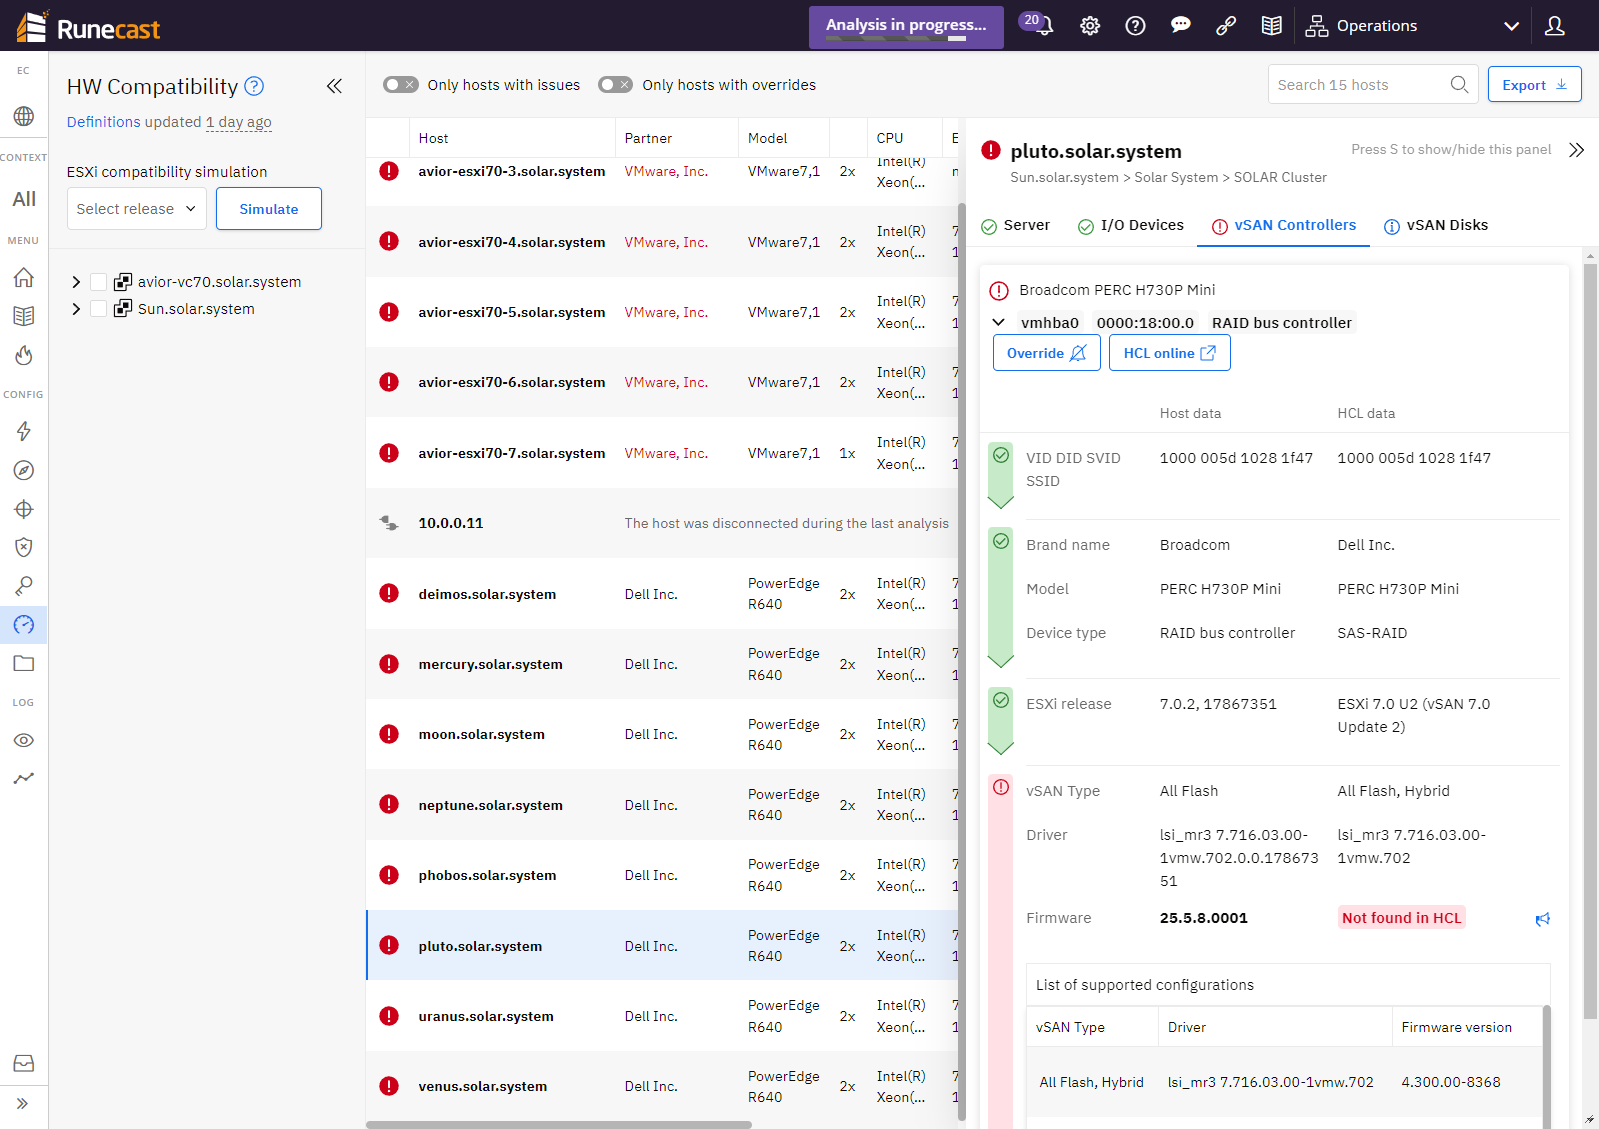Viewport: 1599px width, 1129px height.
Task: Click the Simulate button
Action: coord(268,209)
